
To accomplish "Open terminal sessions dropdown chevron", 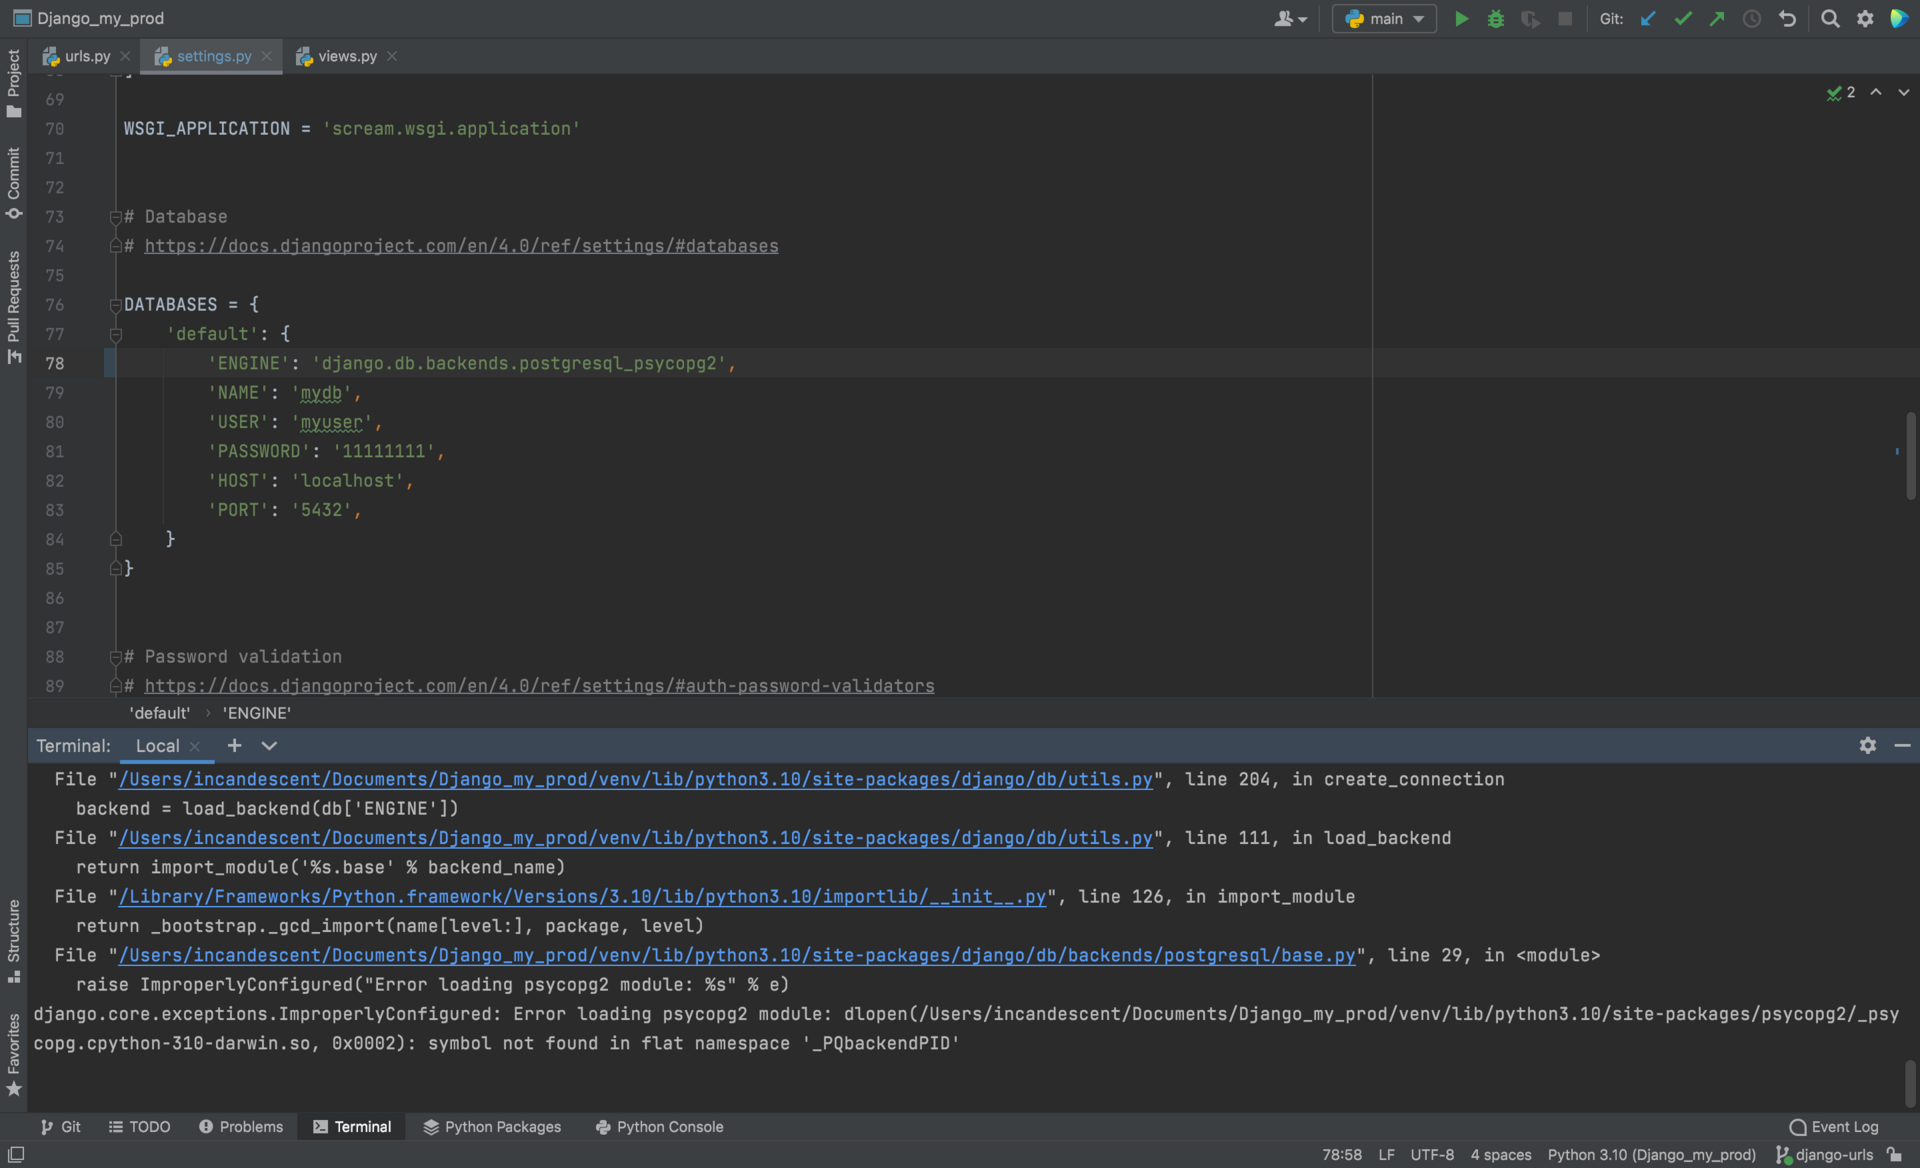I will (x=269, y=746).
